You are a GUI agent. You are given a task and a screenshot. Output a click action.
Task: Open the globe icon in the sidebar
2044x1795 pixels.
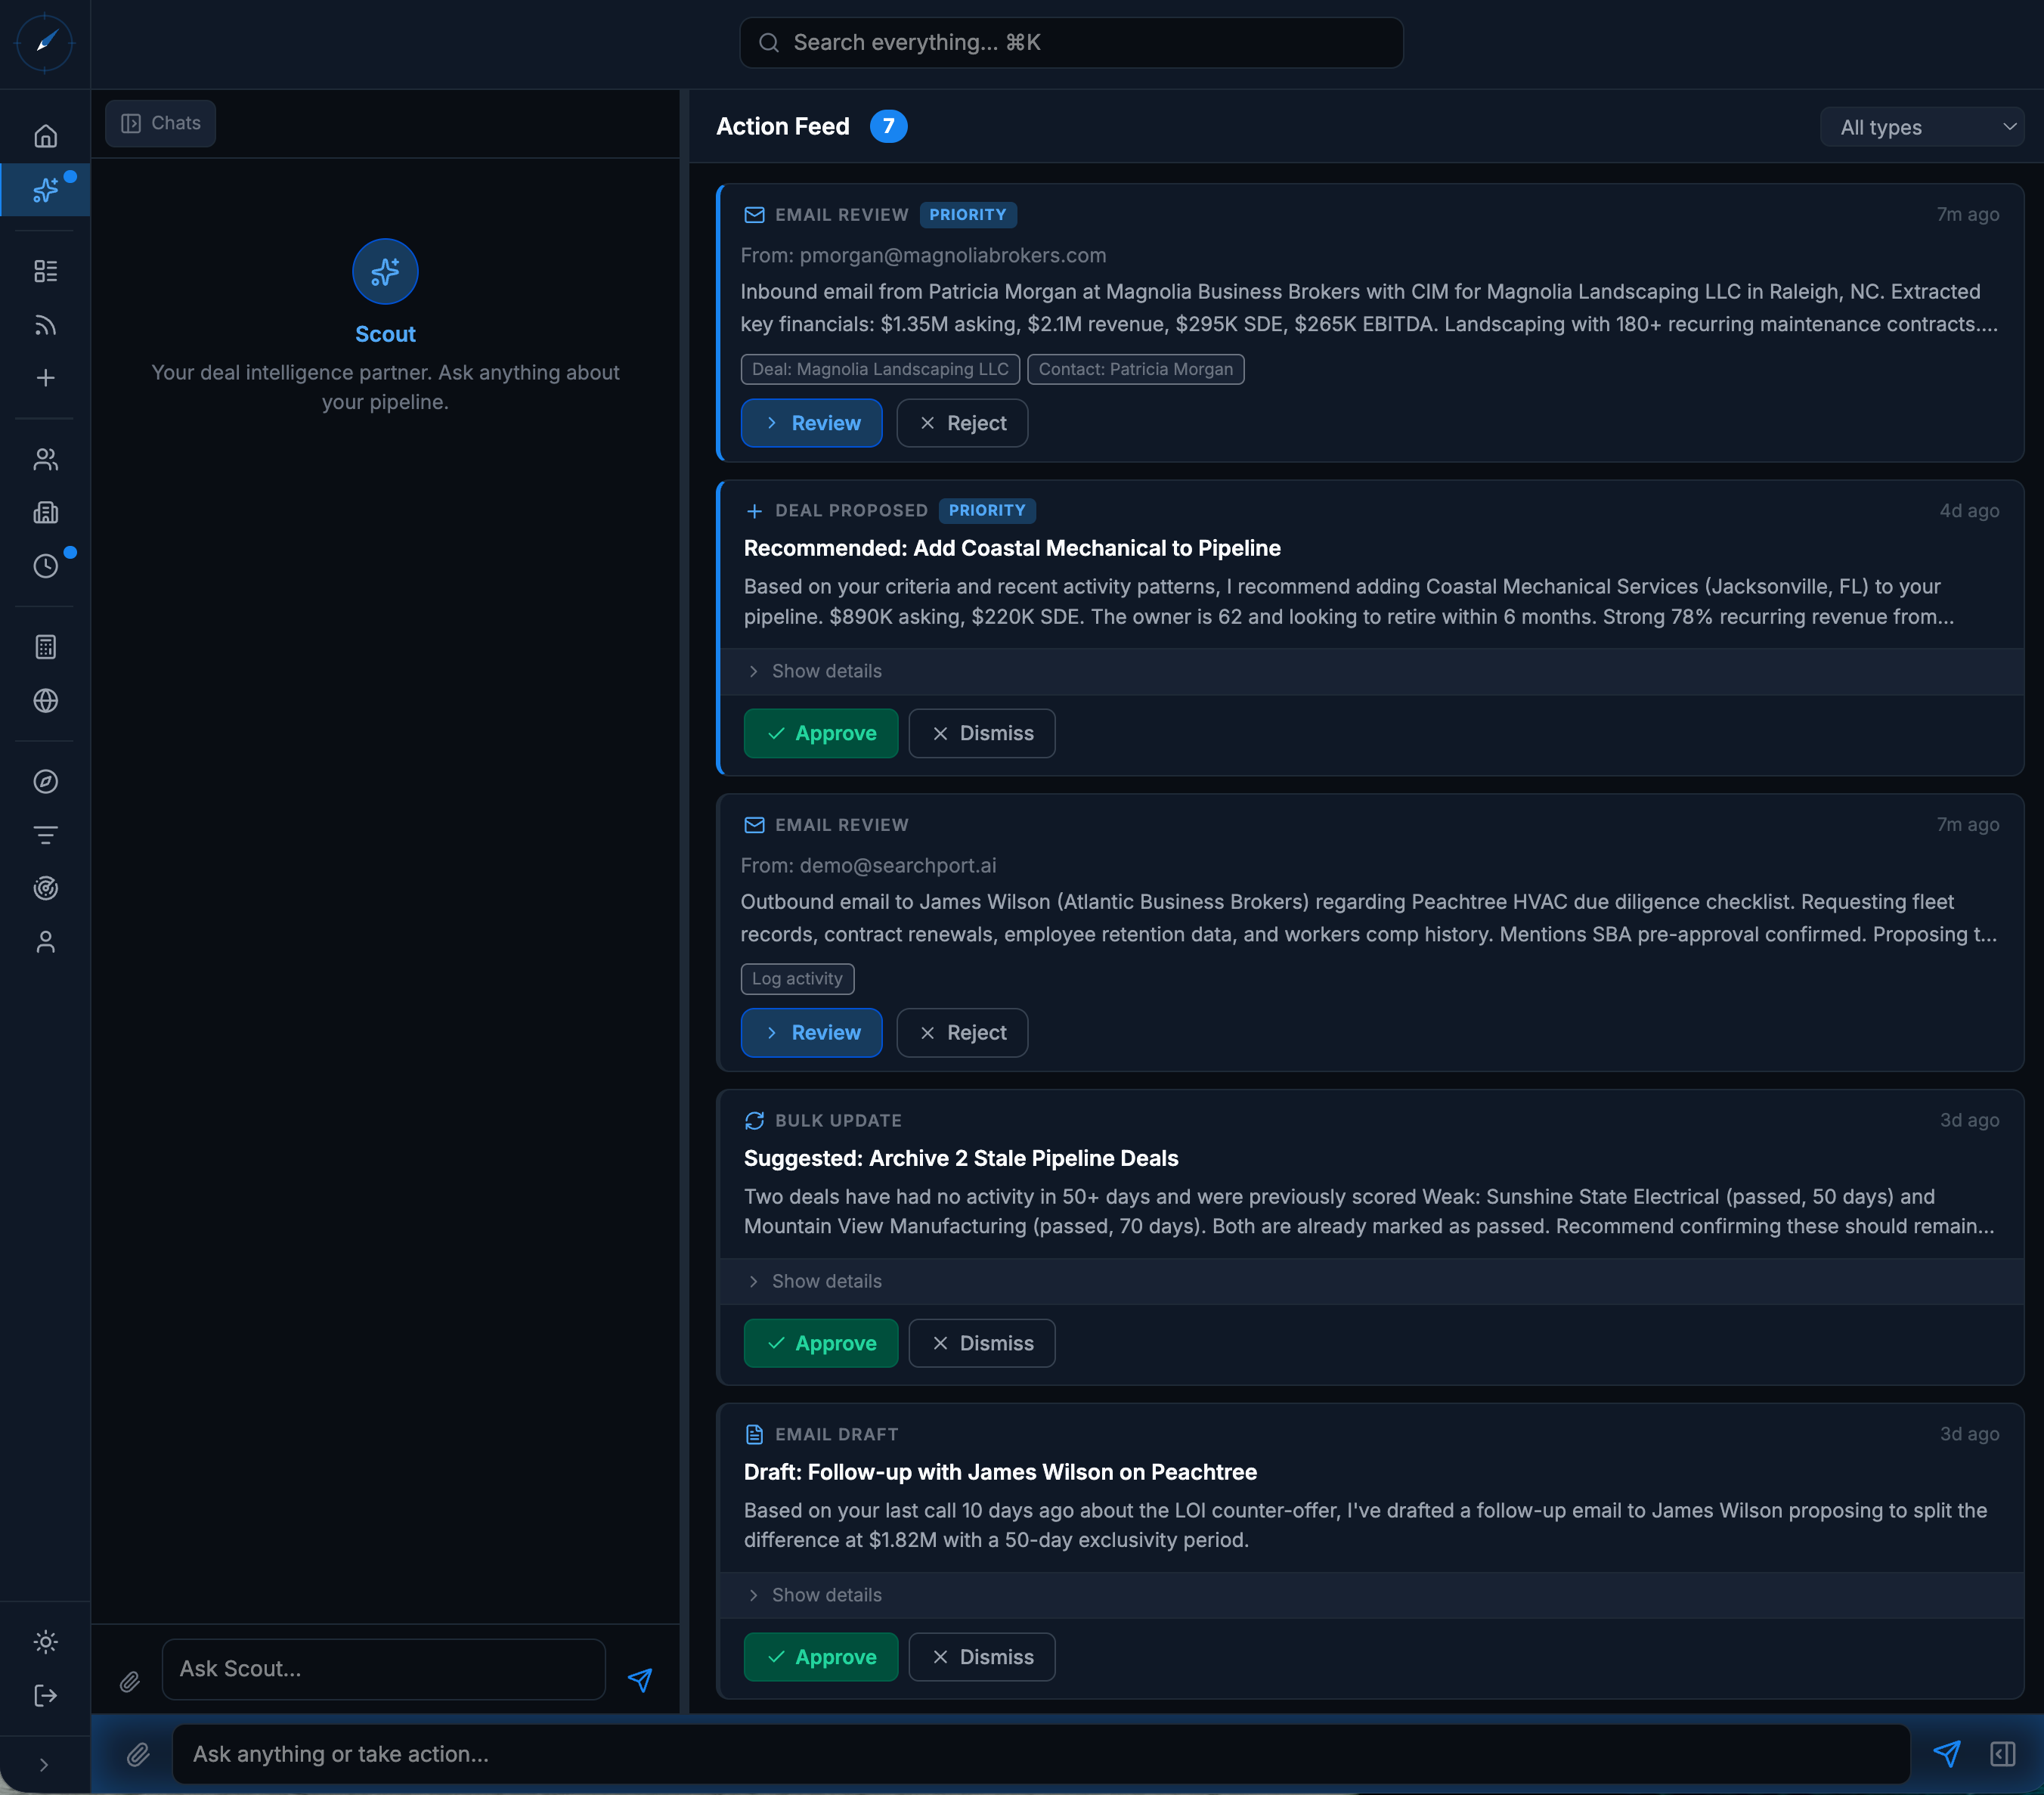(x=45, y=700)
